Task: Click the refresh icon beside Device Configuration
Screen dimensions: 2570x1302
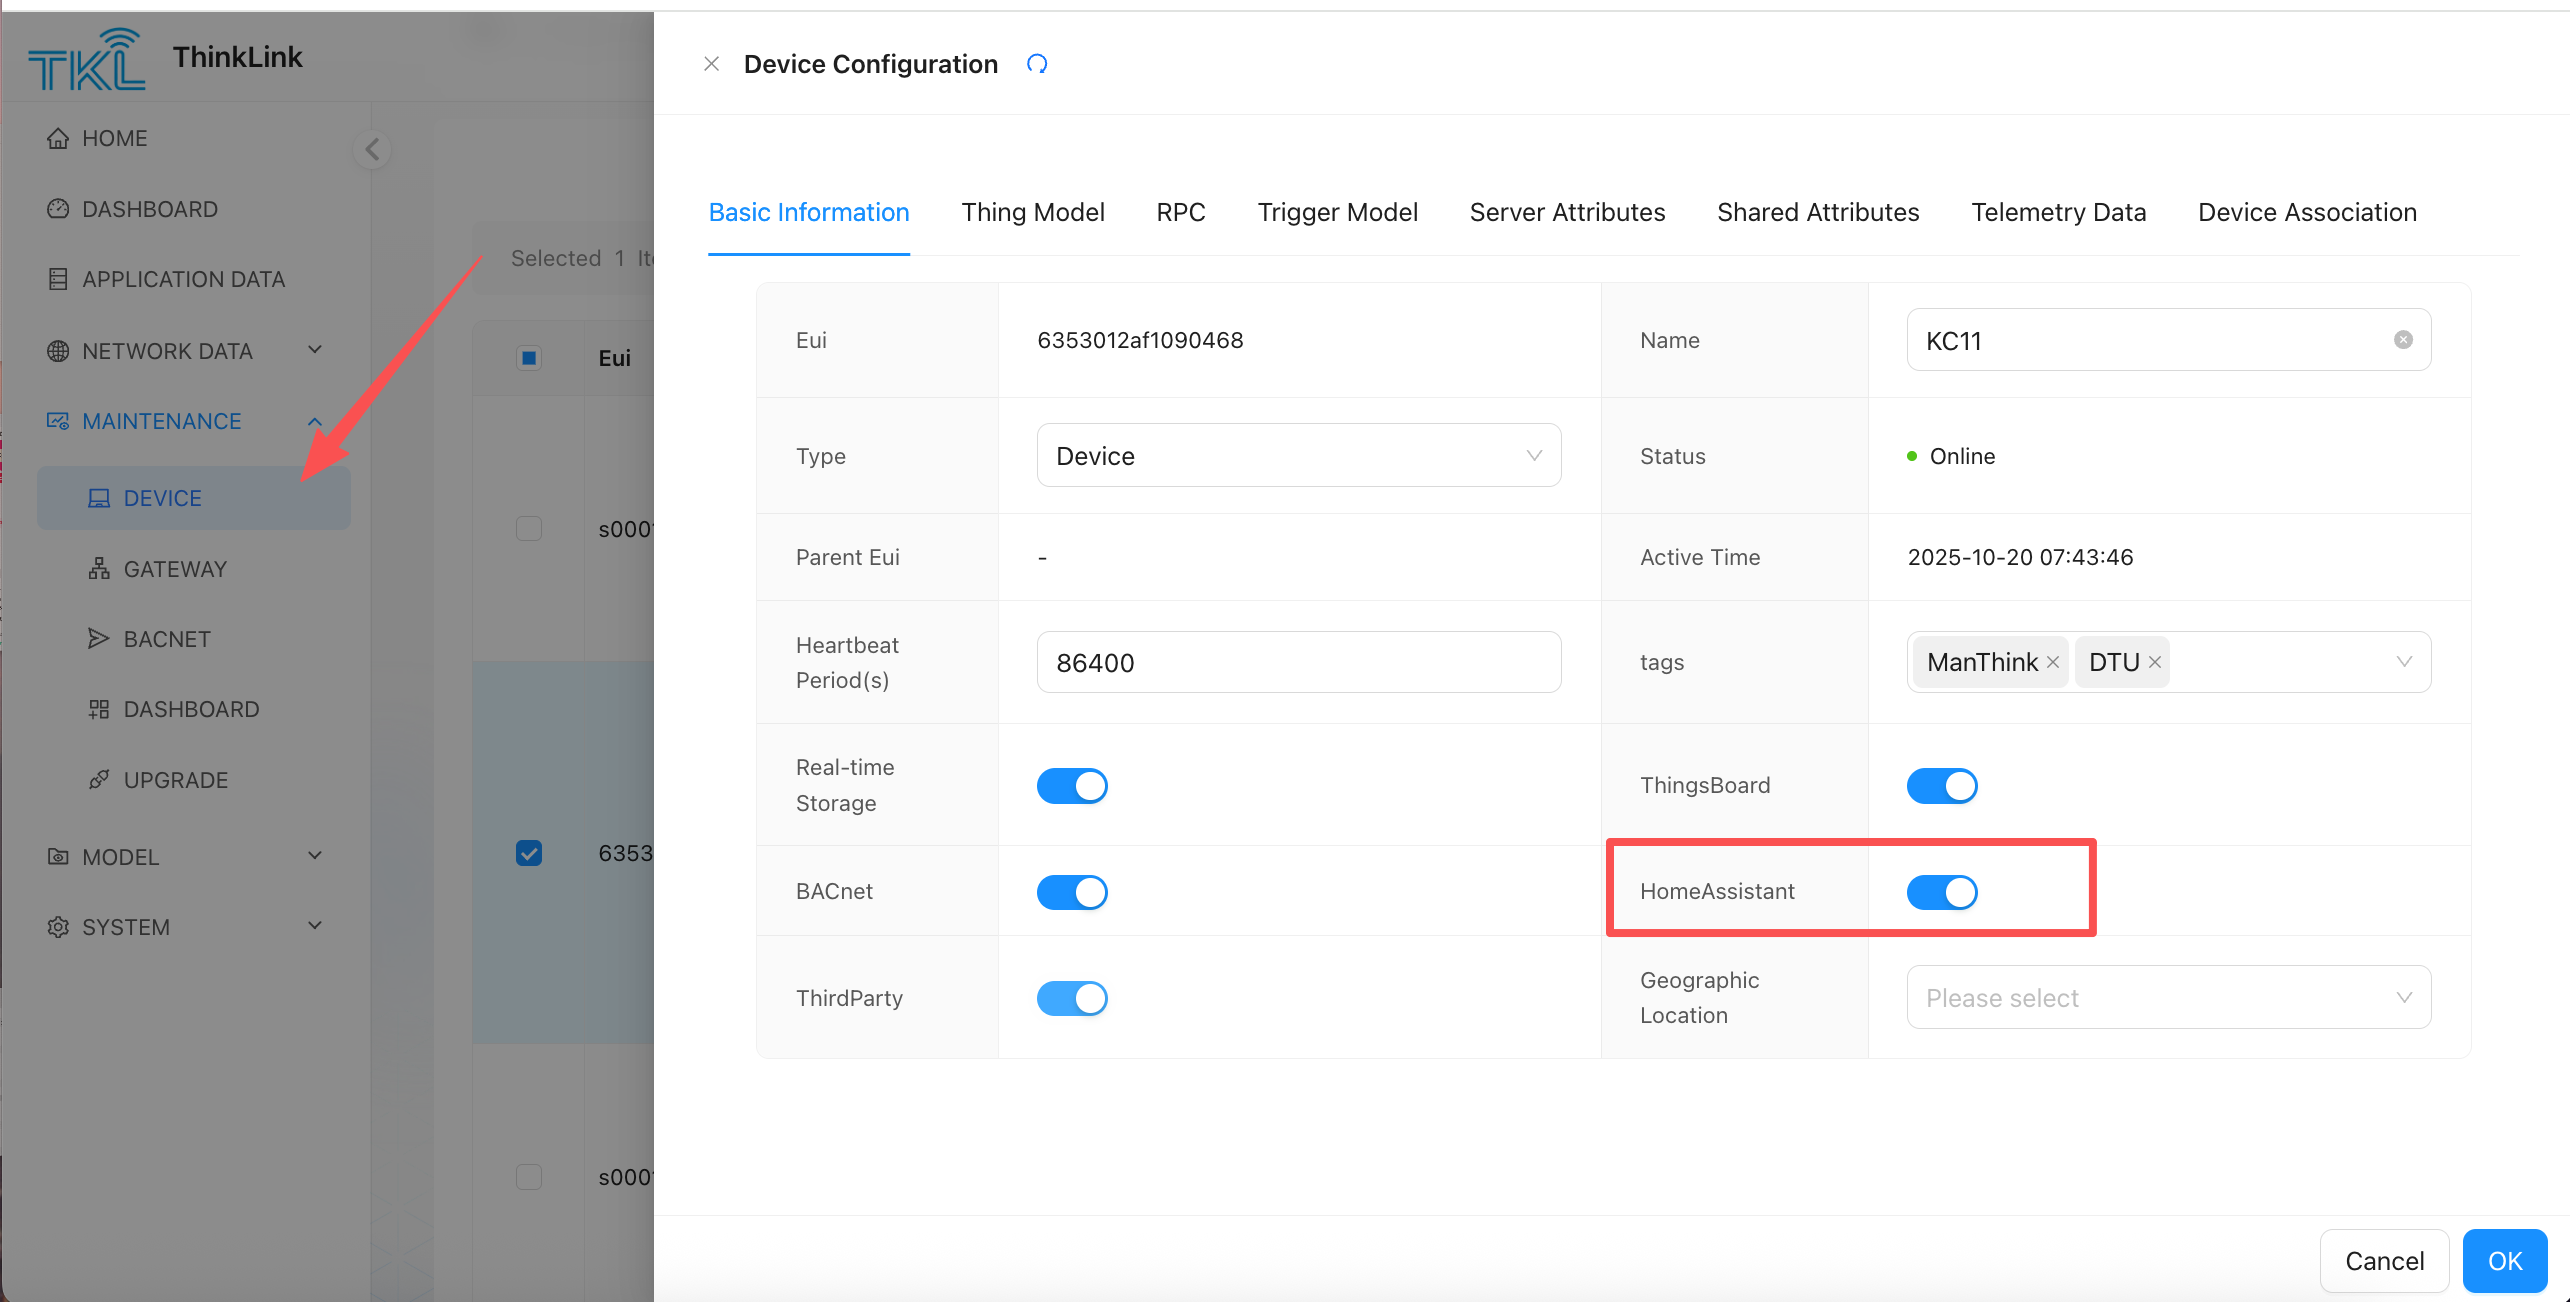Action: point(1037,64)
